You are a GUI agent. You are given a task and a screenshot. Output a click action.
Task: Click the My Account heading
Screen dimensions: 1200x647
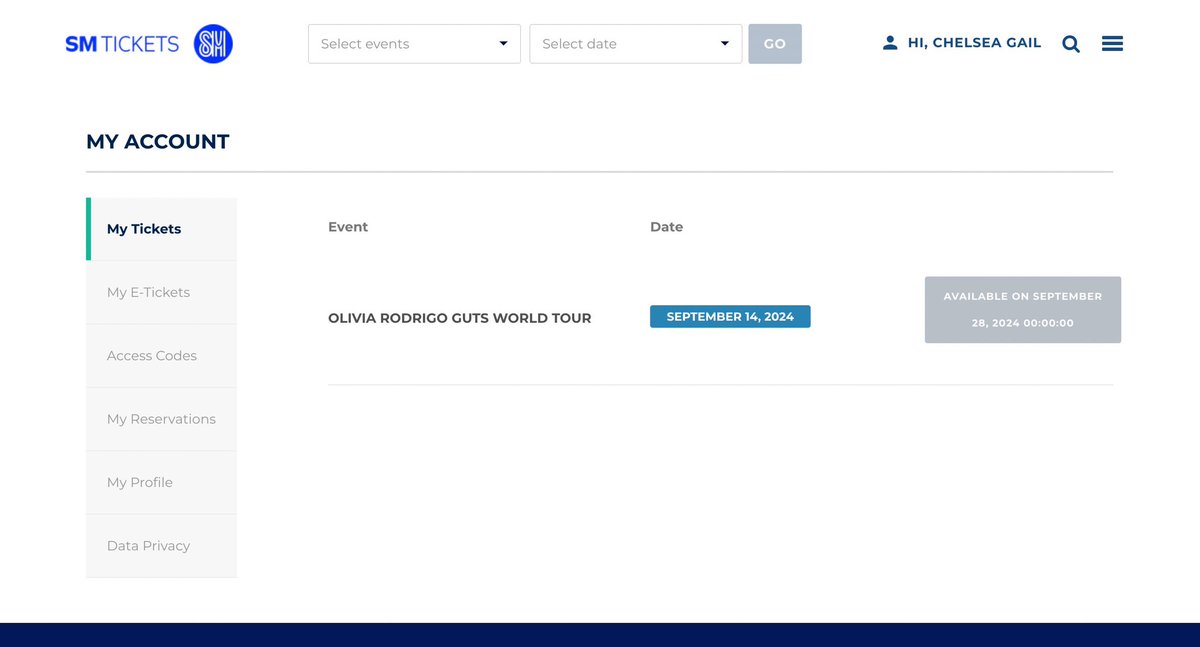[158, 142]
